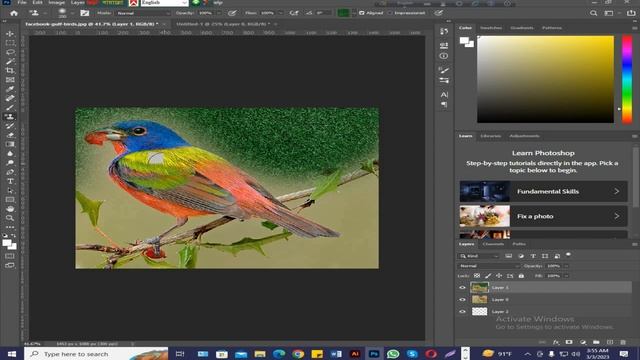The width and height of the screenshot is (640, 360).
Task: Select the Move tool
Action: (x=10, y=33)
